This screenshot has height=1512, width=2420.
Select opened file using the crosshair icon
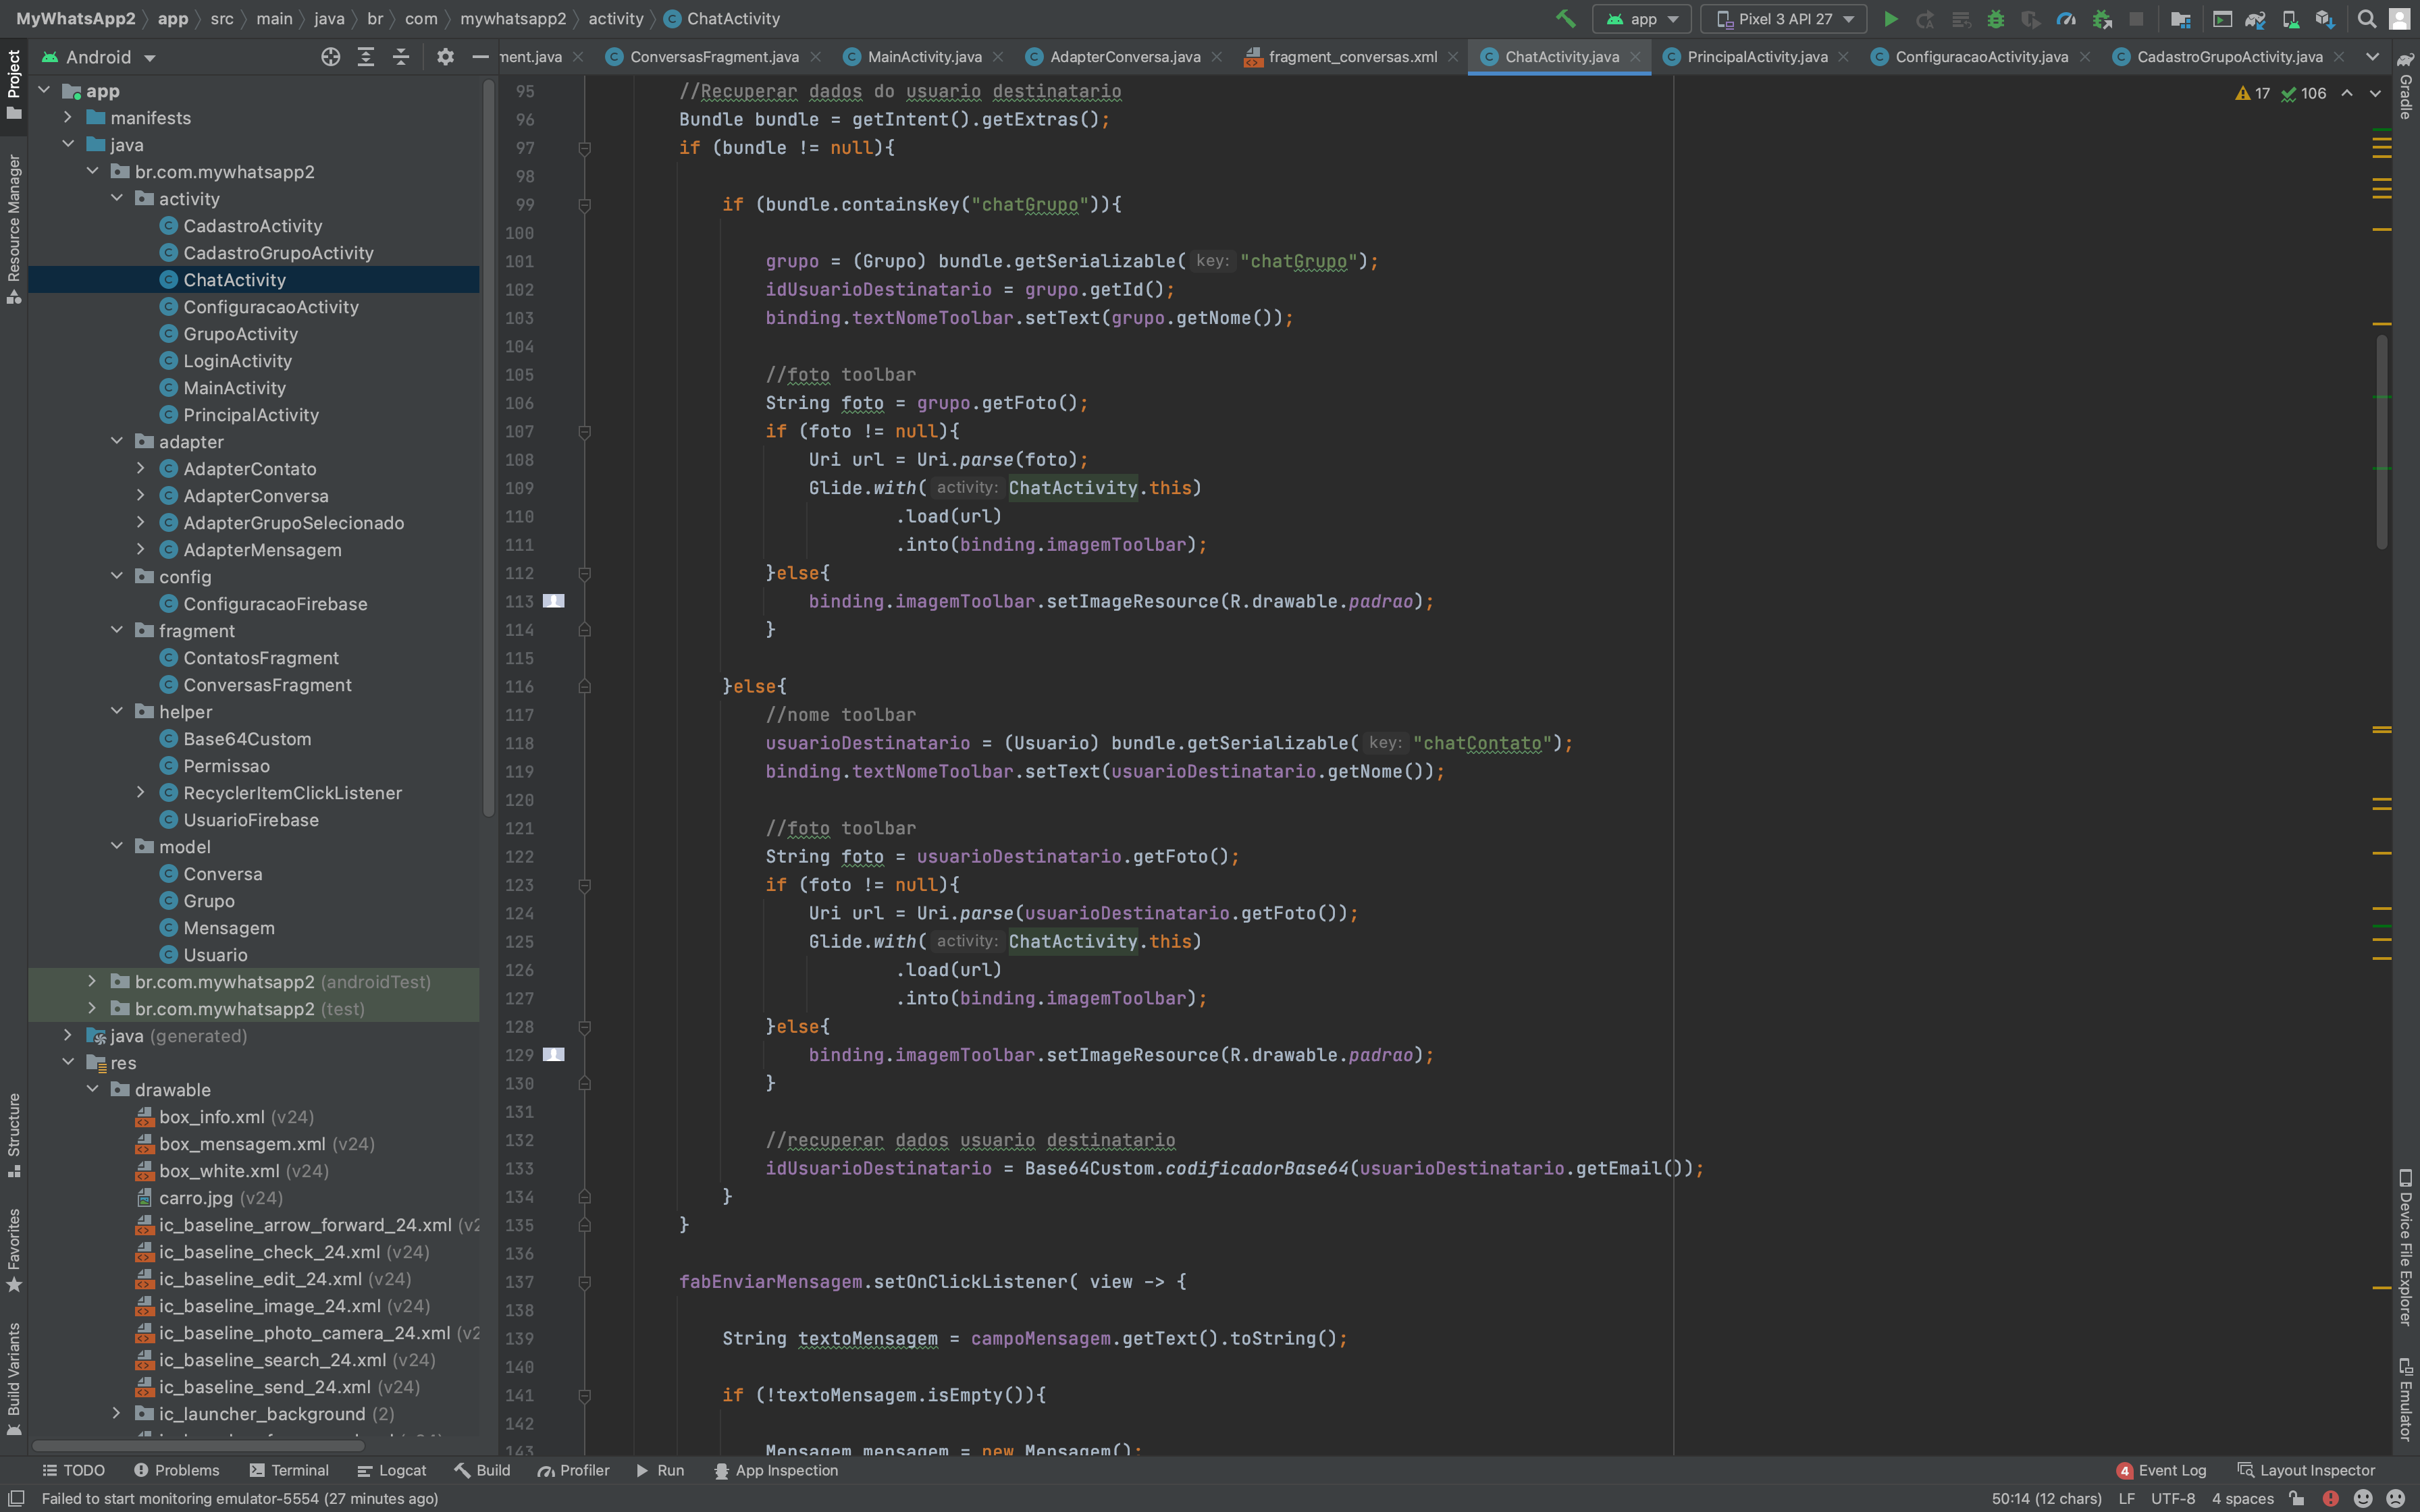331,57
